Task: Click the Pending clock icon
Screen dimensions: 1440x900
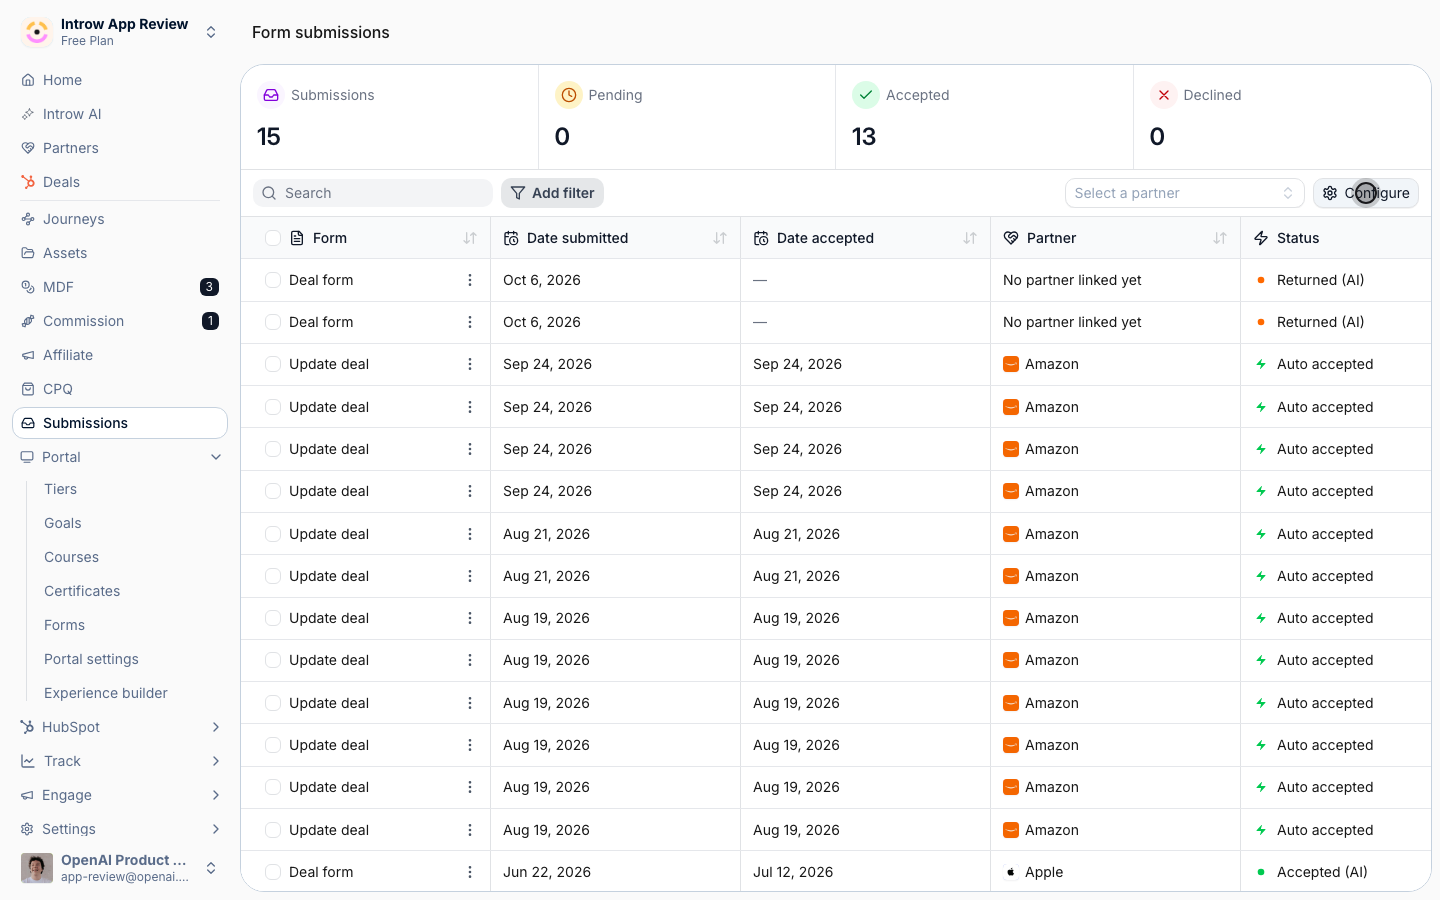Action: click(x=568, y=95)
